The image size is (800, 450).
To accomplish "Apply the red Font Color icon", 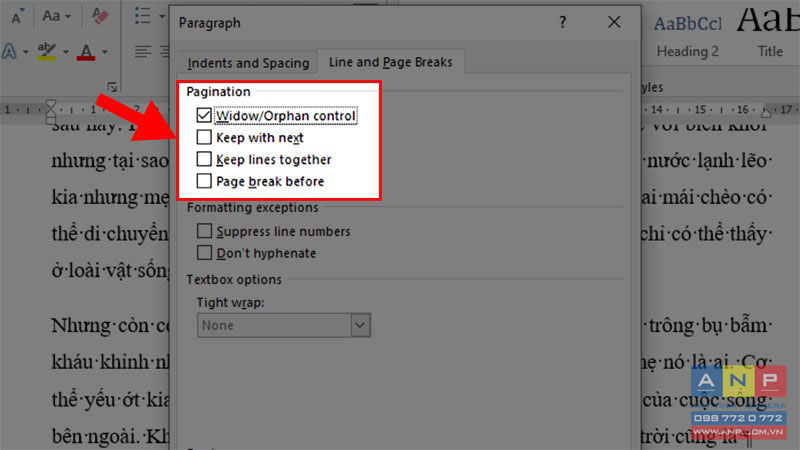I will 86,52.
